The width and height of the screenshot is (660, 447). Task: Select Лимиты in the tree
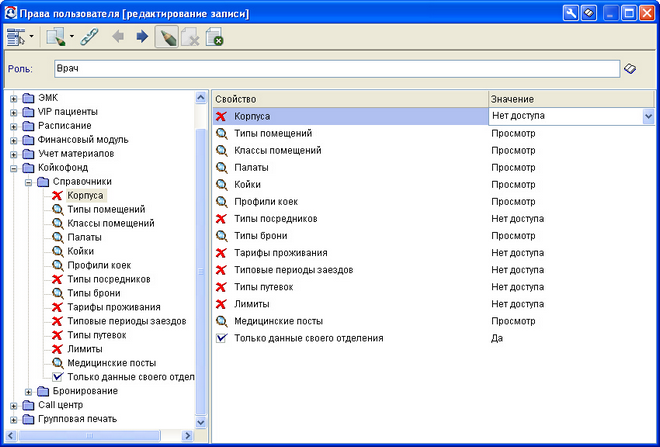(85, 349)
